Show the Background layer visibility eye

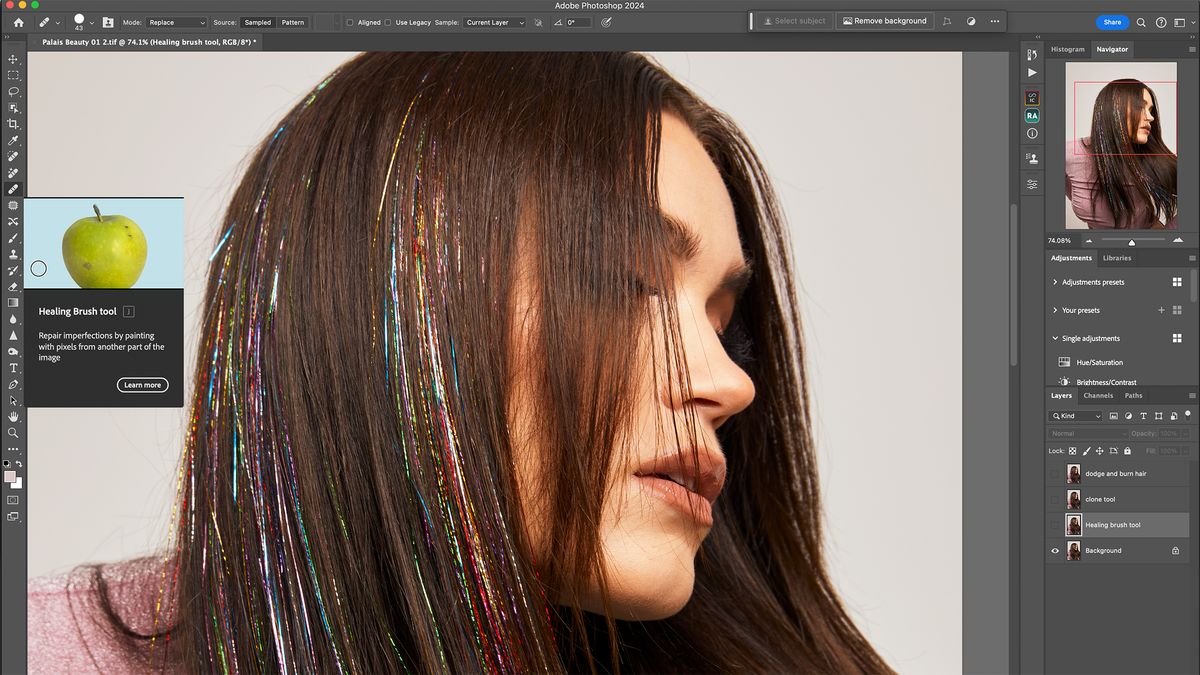click(x=1054, y=550)
